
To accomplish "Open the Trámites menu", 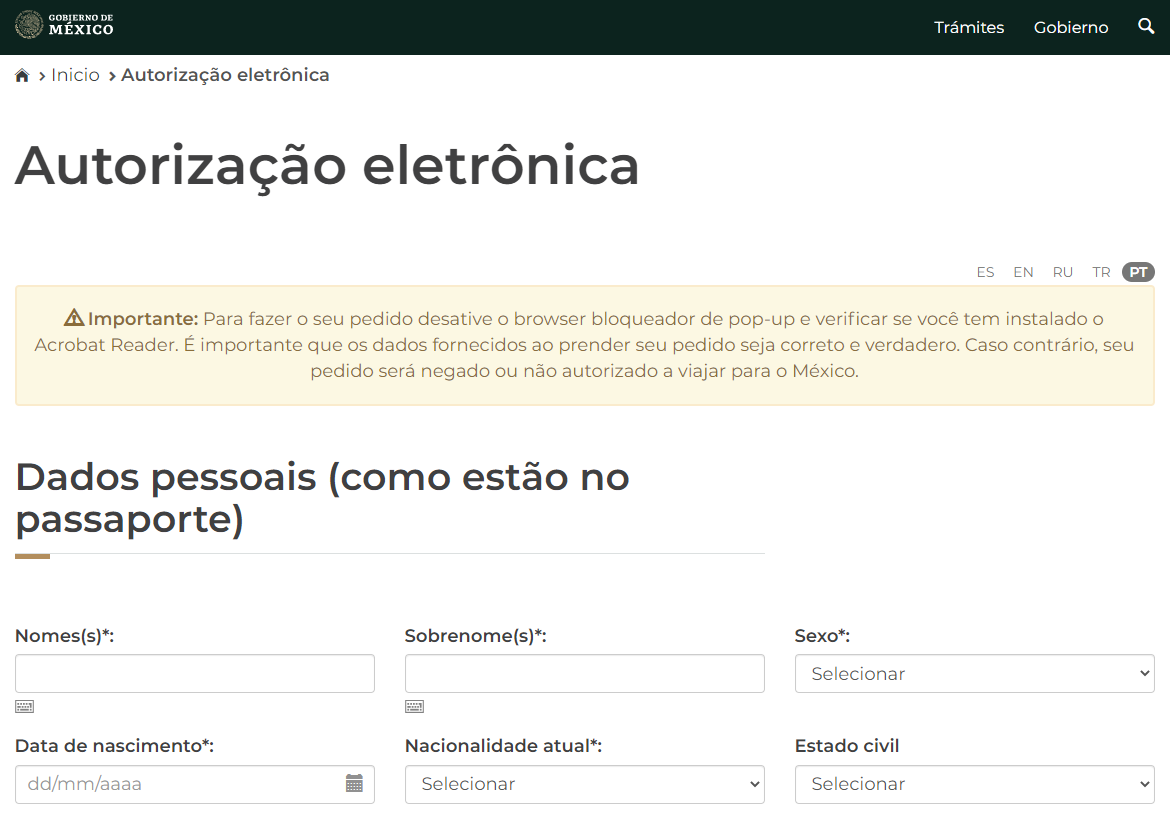I will pos(969,28).
